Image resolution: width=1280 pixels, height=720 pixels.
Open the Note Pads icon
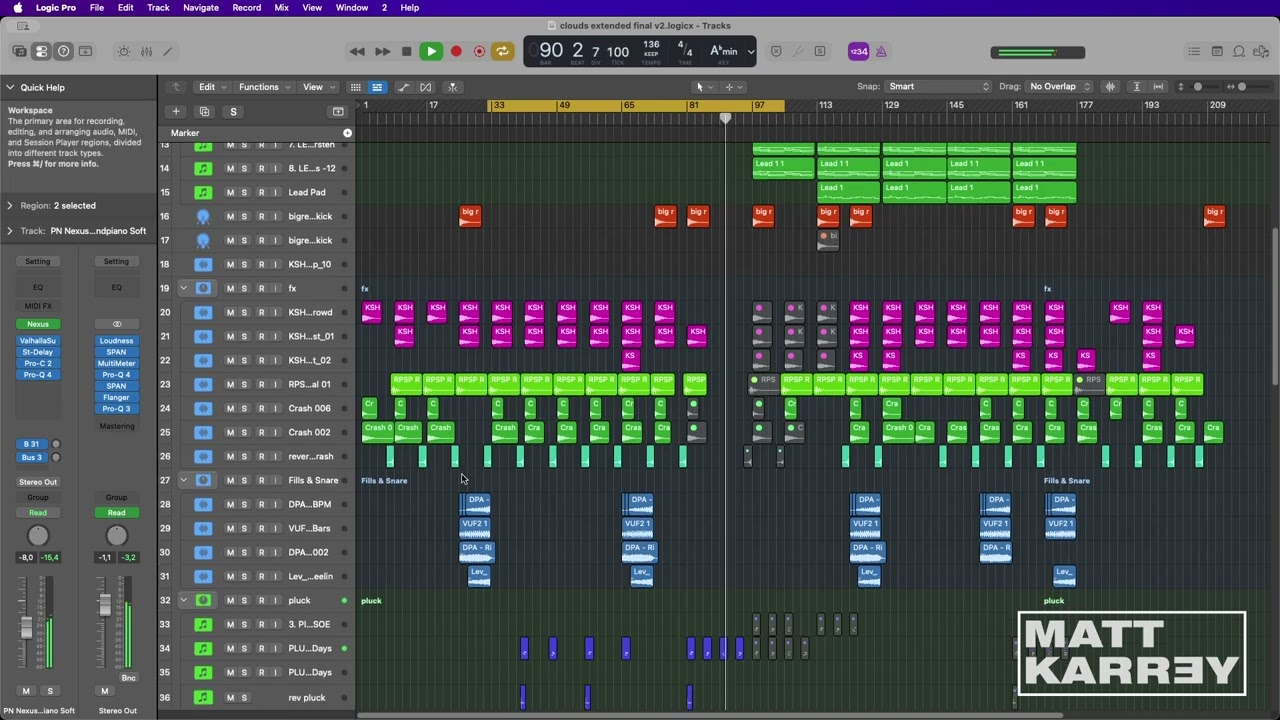1217,51
